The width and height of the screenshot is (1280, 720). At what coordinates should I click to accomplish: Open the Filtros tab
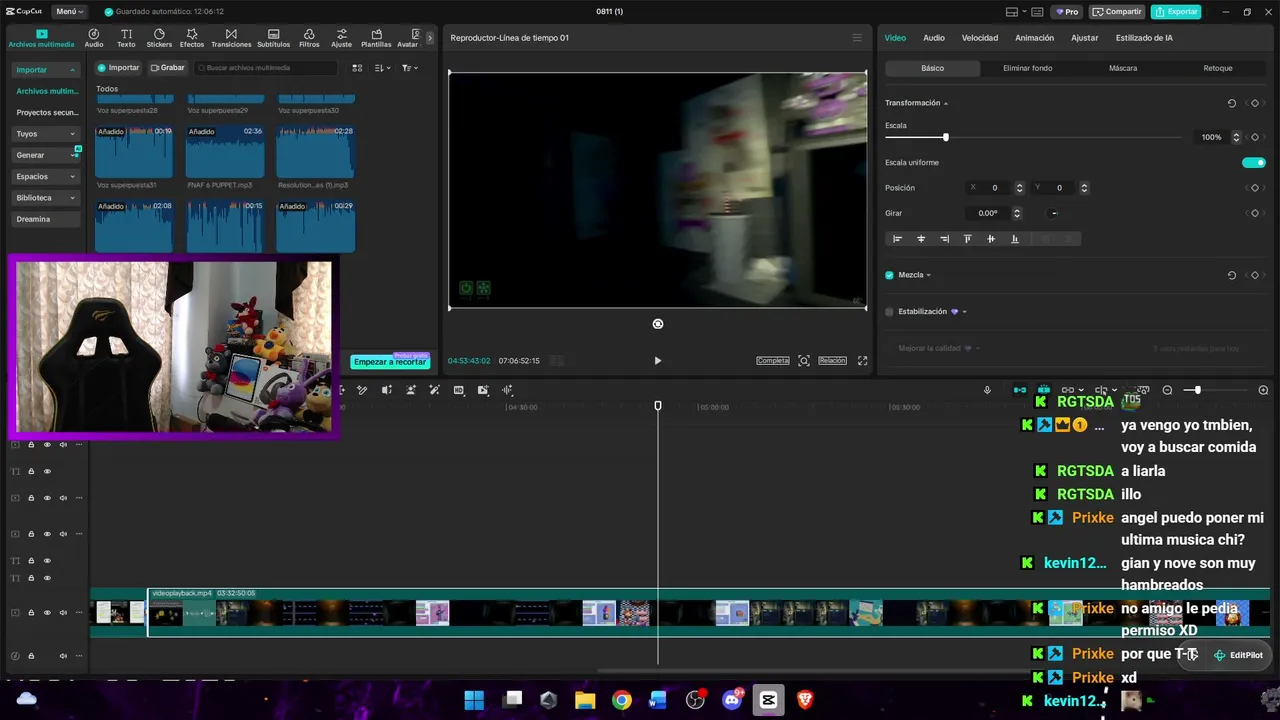pyautogui.click(x=309, y=39)
